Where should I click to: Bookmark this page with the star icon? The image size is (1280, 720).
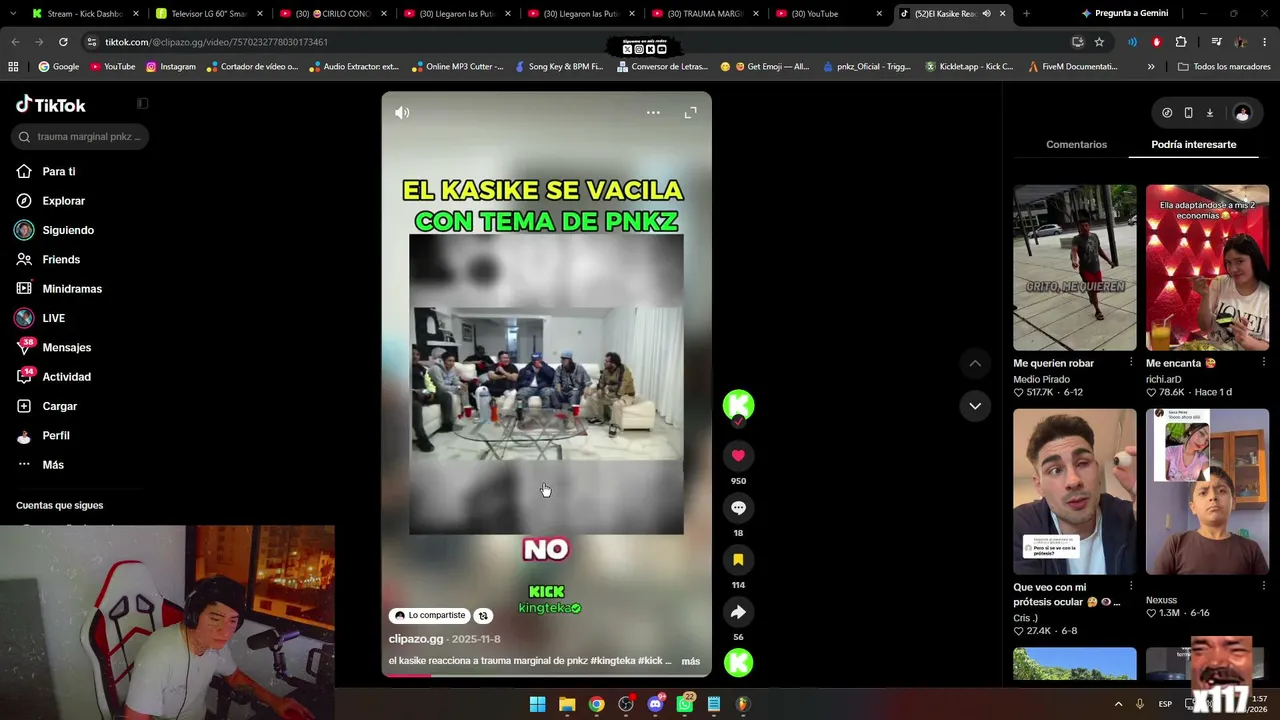pos(1099,42)
